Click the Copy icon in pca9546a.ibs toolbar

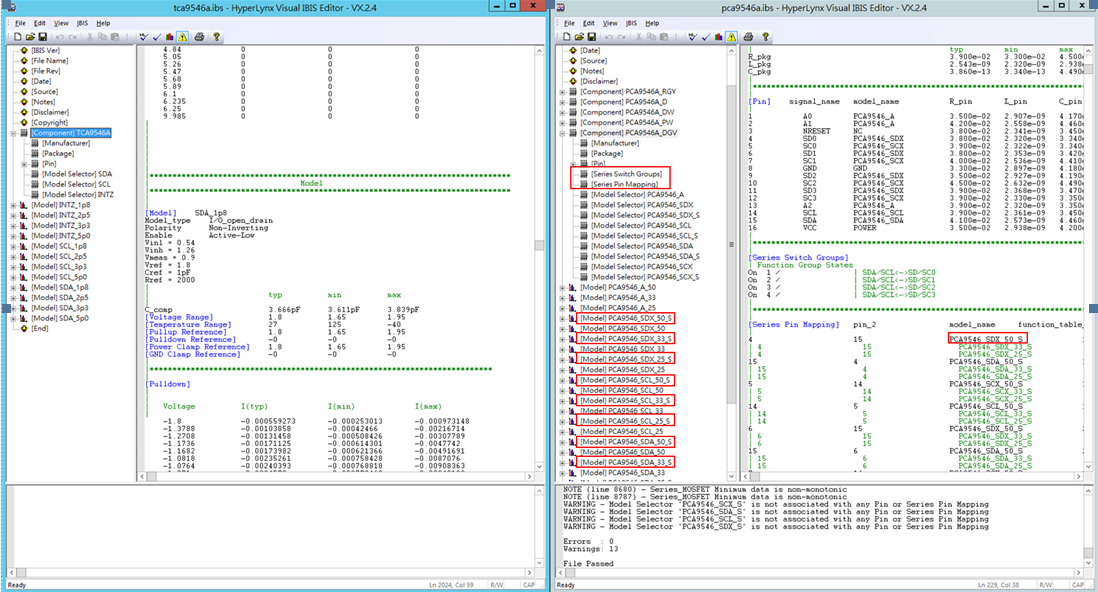pos(651,37)
